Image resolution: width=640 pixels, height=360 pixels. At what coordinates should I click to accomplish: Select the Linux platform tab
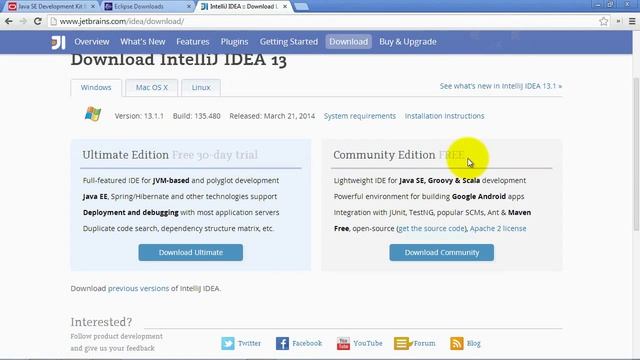click(201, 87)
